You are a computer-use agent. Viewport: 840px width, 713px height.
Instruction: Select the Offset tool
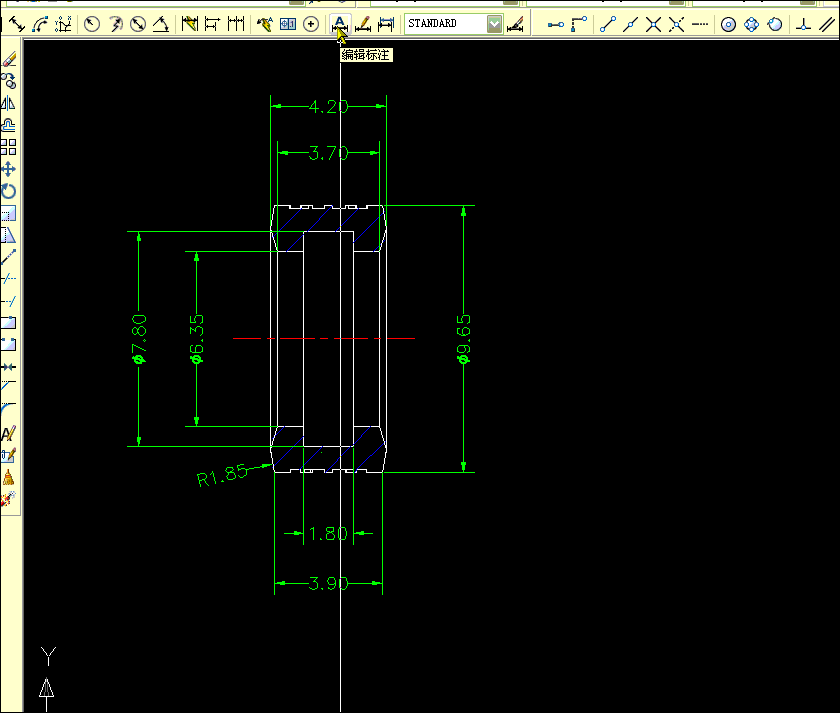click(9, 125)
